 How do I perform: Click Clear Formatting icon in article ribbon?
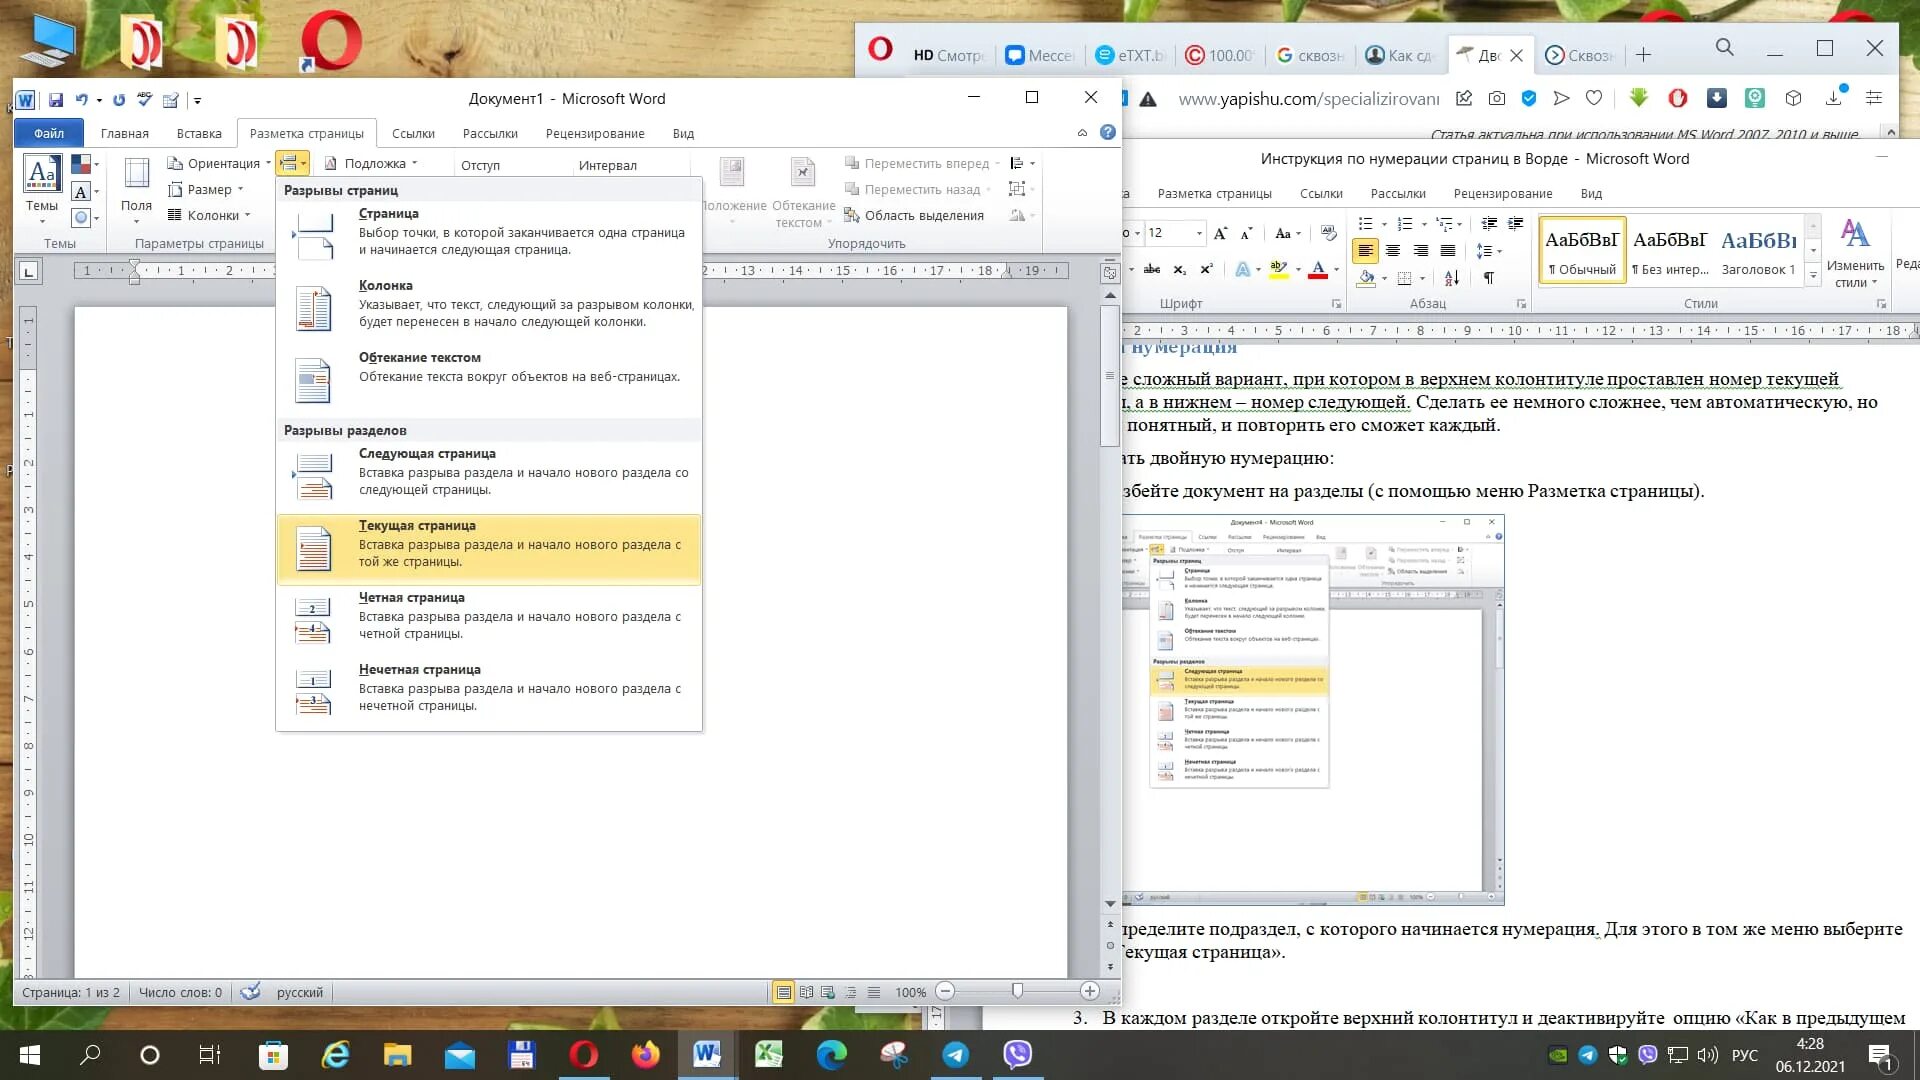(1328, 233)
